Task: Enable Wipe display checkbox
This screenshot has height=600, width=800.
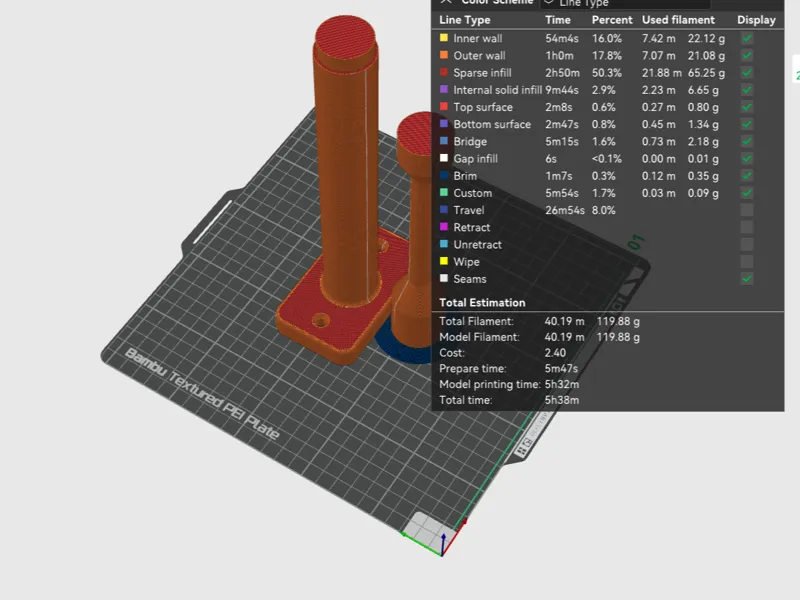Action: pyautogui.click(x=746, y=262)
